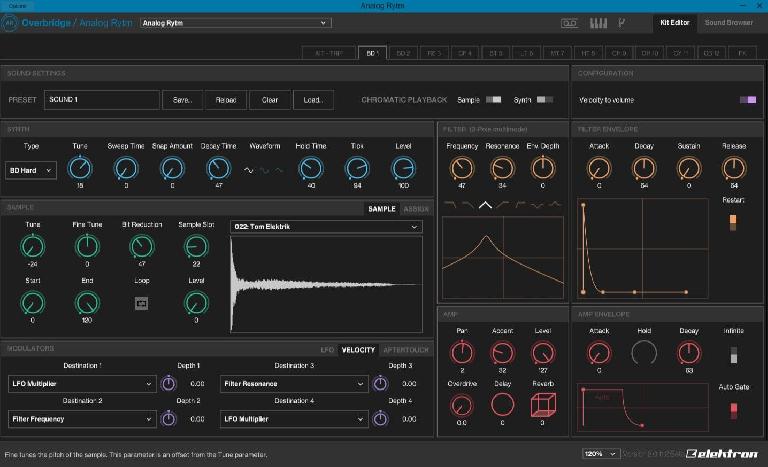Select the BD 1 track tab
This screenshot has height=467, width=768.
coord(372,53)
